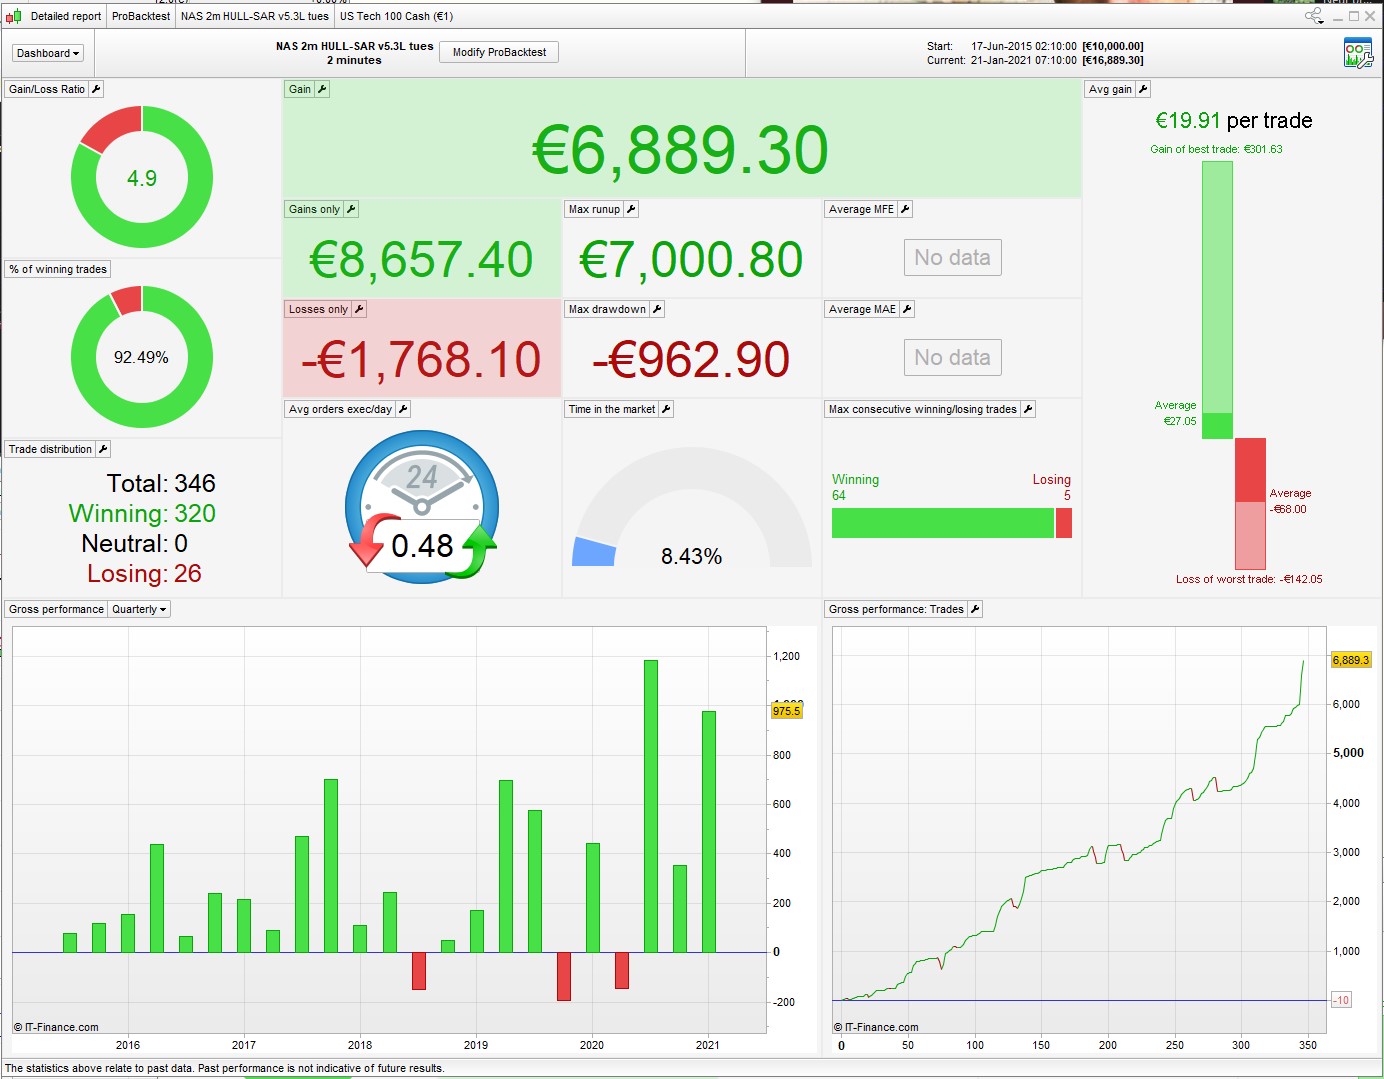Select the US Tech 100 Cash tab
This screenshot has height=1079, width=1384.
pyautogui.click(x=396, y=16)
